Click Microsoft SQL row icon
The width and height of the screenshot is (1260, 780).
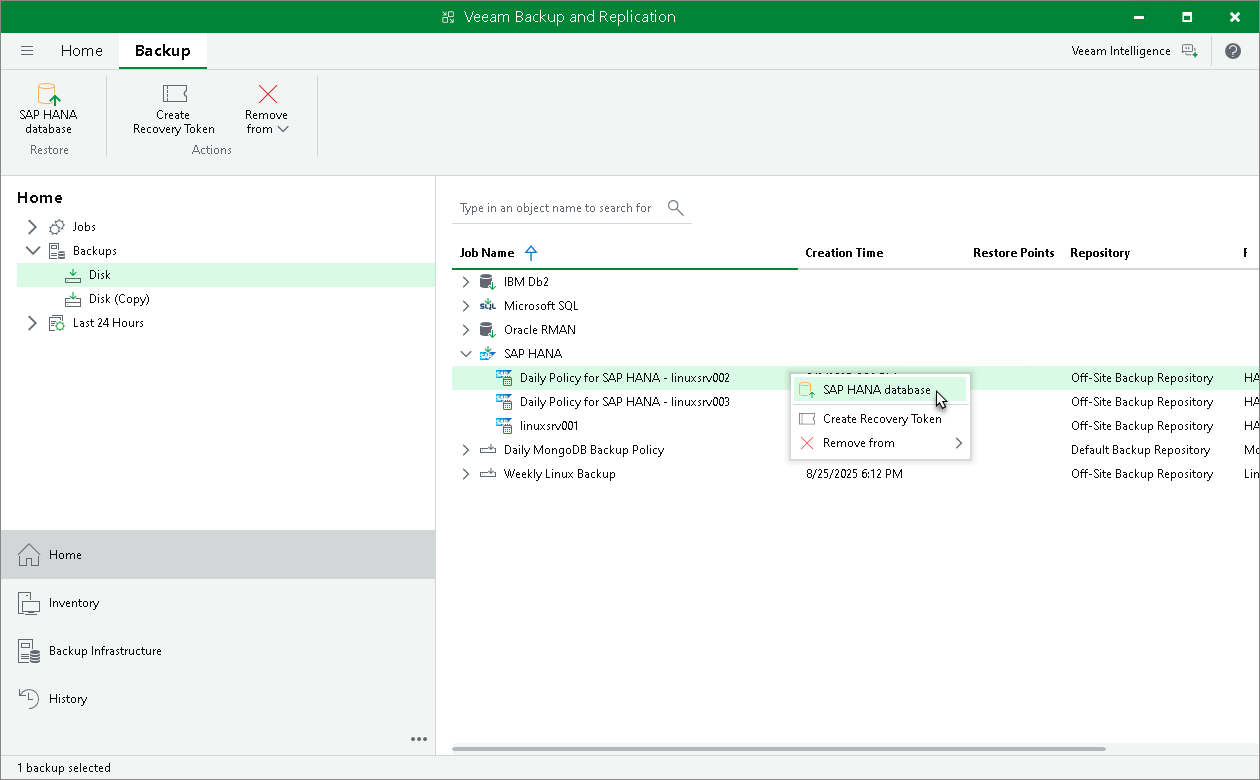488,306
